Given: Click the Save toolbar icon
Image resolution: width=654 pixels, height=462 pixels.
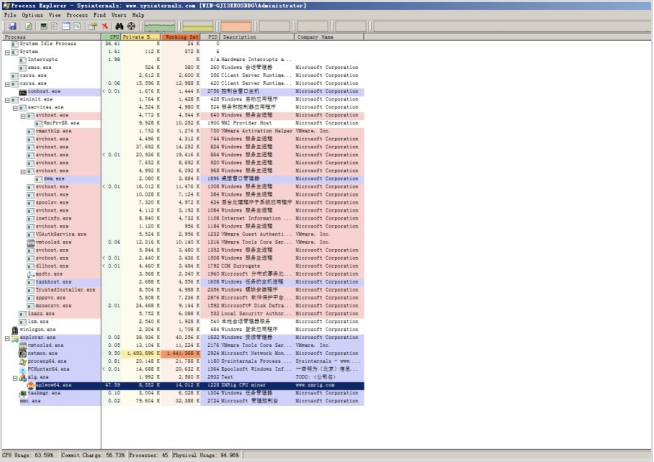Looking at the screenshot, I should 13,26.
